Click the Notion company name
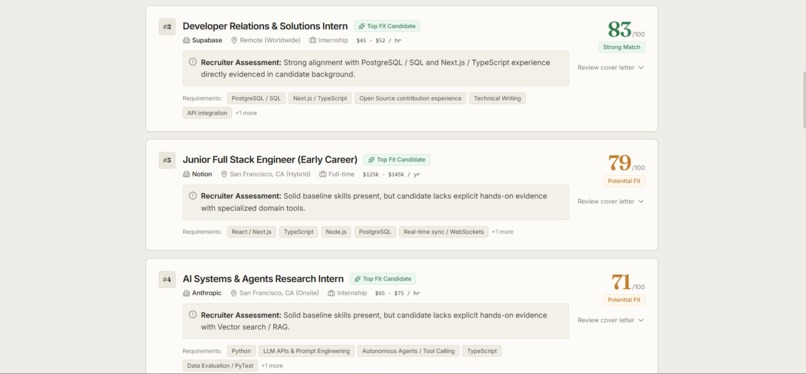The width and height of the screenshot is (806, 374). pyautogui.click(x=202, y=174)
